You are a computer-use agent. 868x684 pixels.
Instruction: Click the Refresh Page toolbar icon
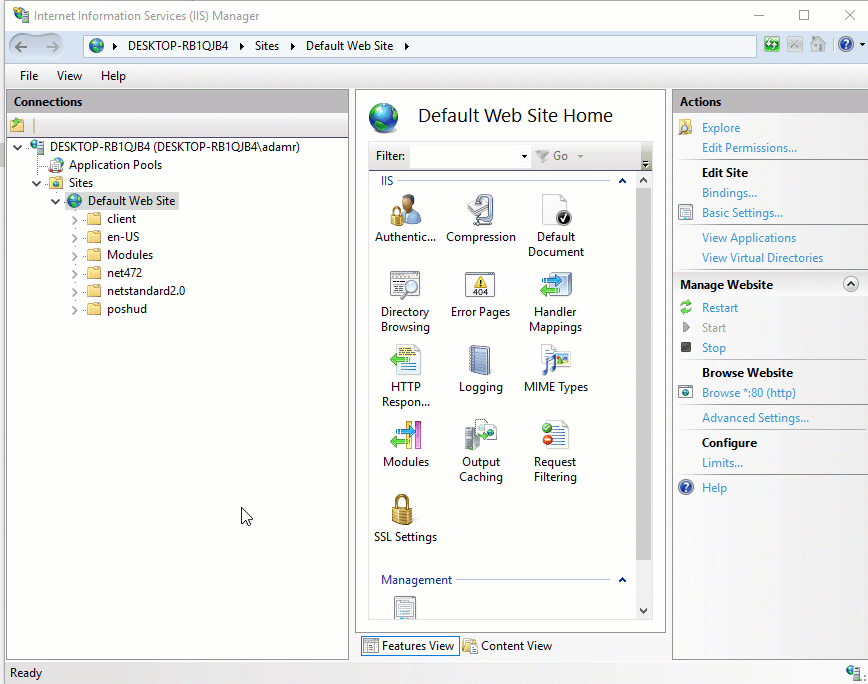click(x=772, y=44)
